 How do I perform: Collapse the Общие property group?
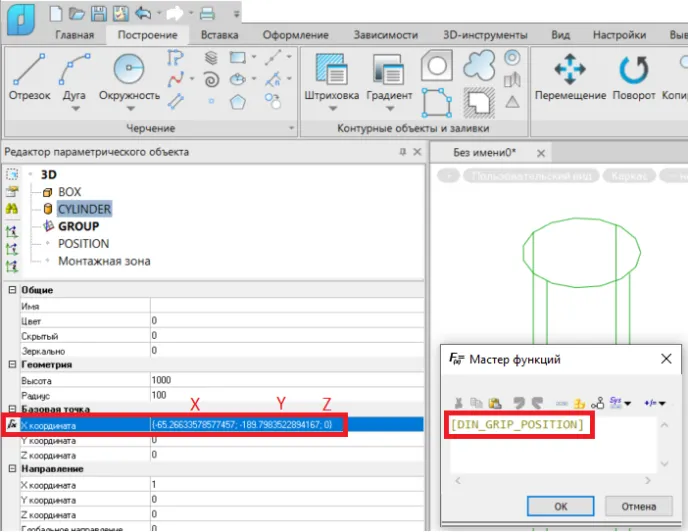point(12,290)
